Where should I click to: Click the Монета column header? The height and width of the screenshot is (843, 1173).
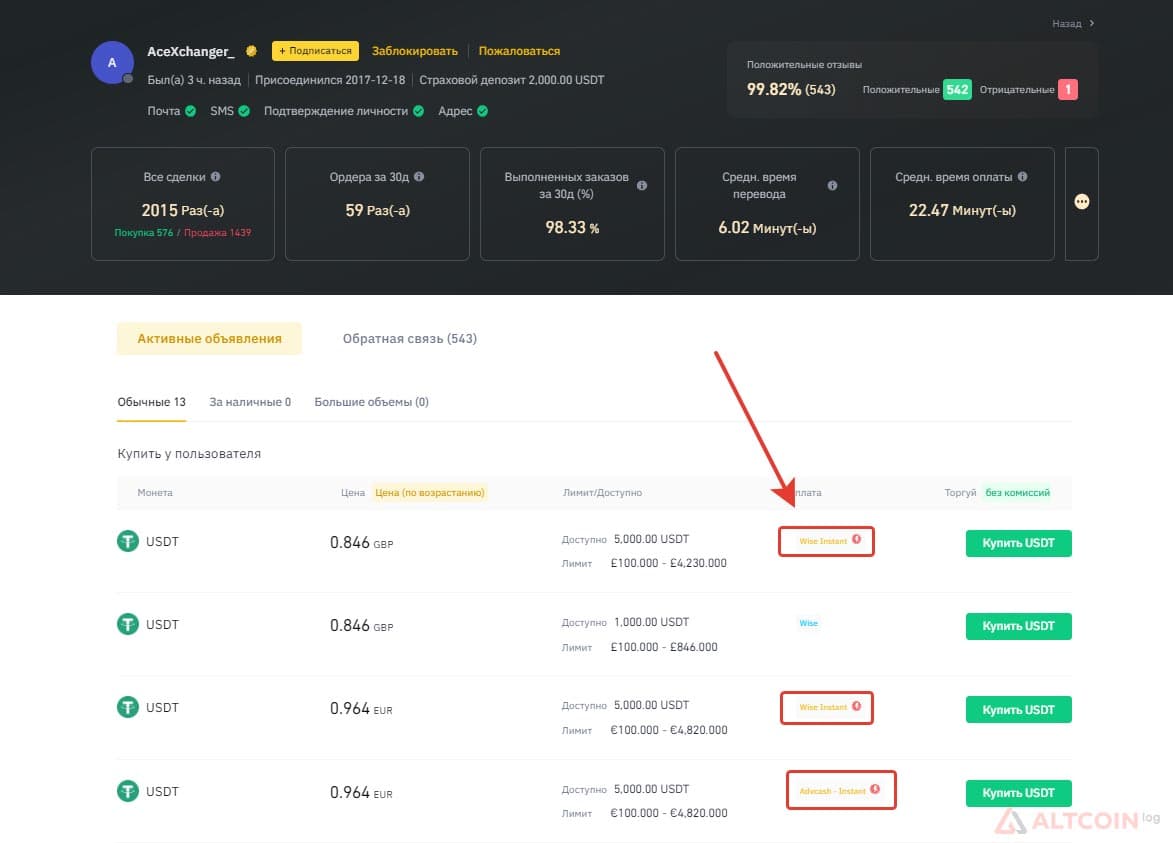tap(155, 492)
